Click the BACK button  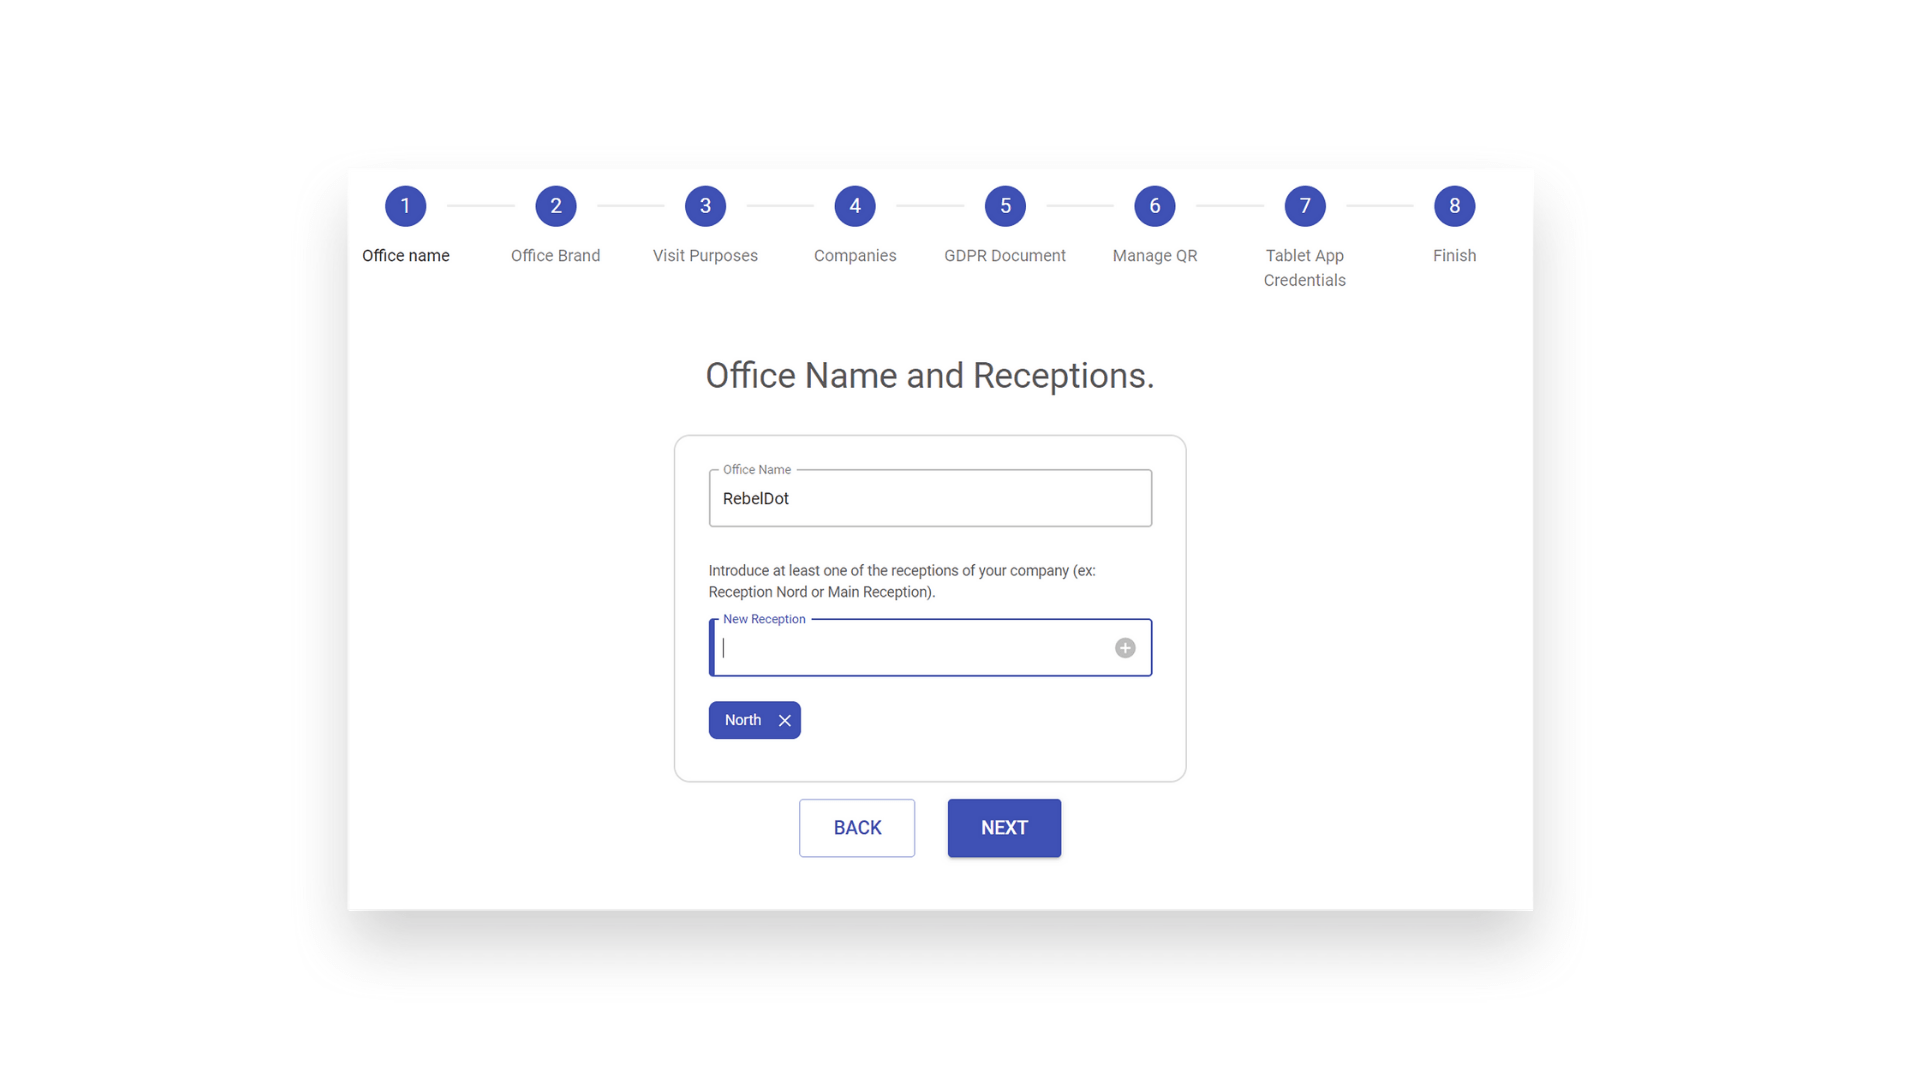pyautogui.click(x=857, y=828)
